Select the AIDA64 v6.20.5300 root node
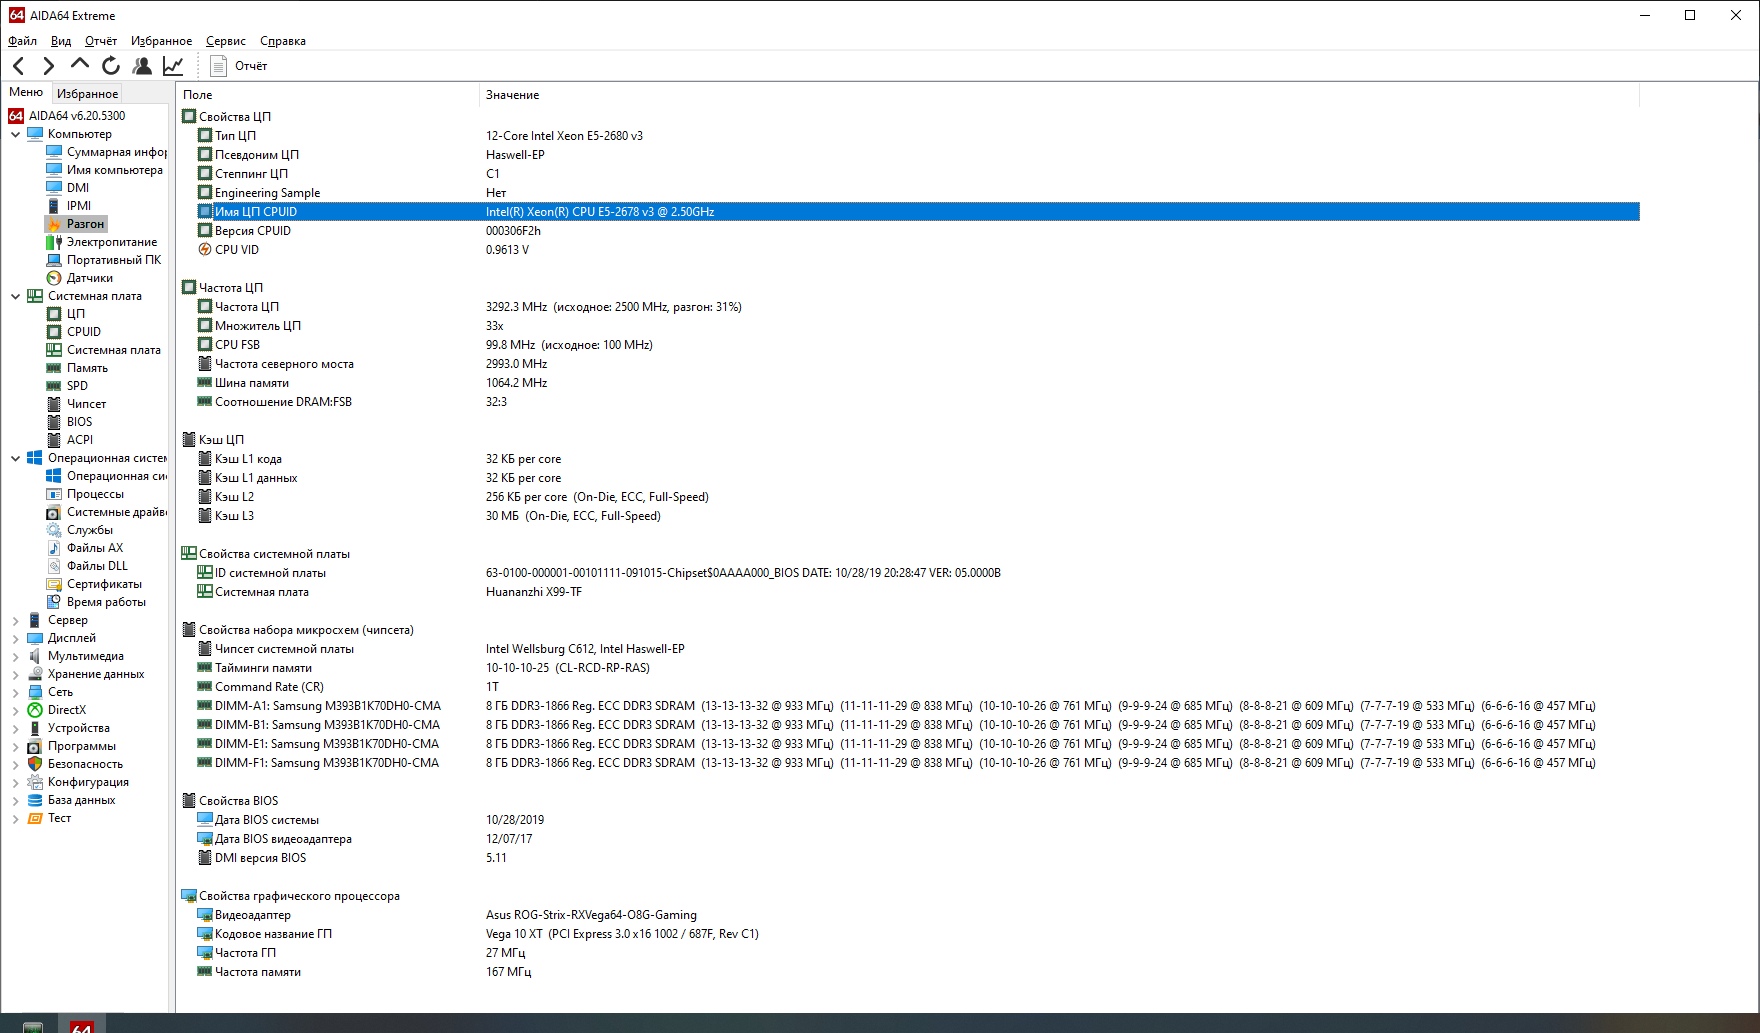Screen dimensions: 1760x1033 pyautogui.click(x=67, y=116)
